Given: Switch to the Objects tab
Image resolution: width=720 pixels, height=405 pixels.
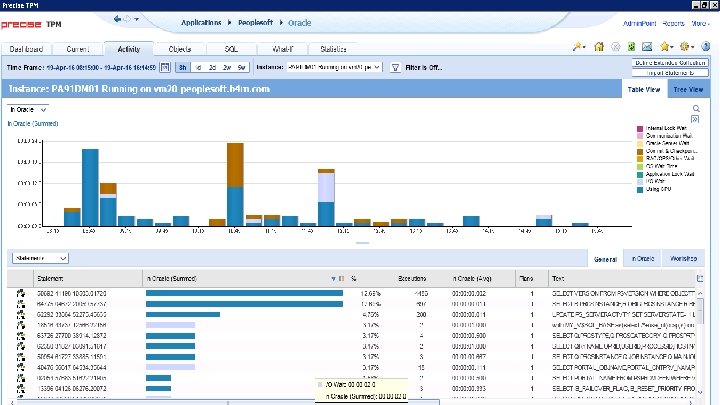Looking at the screenshot, I should (x=180, y=49).
